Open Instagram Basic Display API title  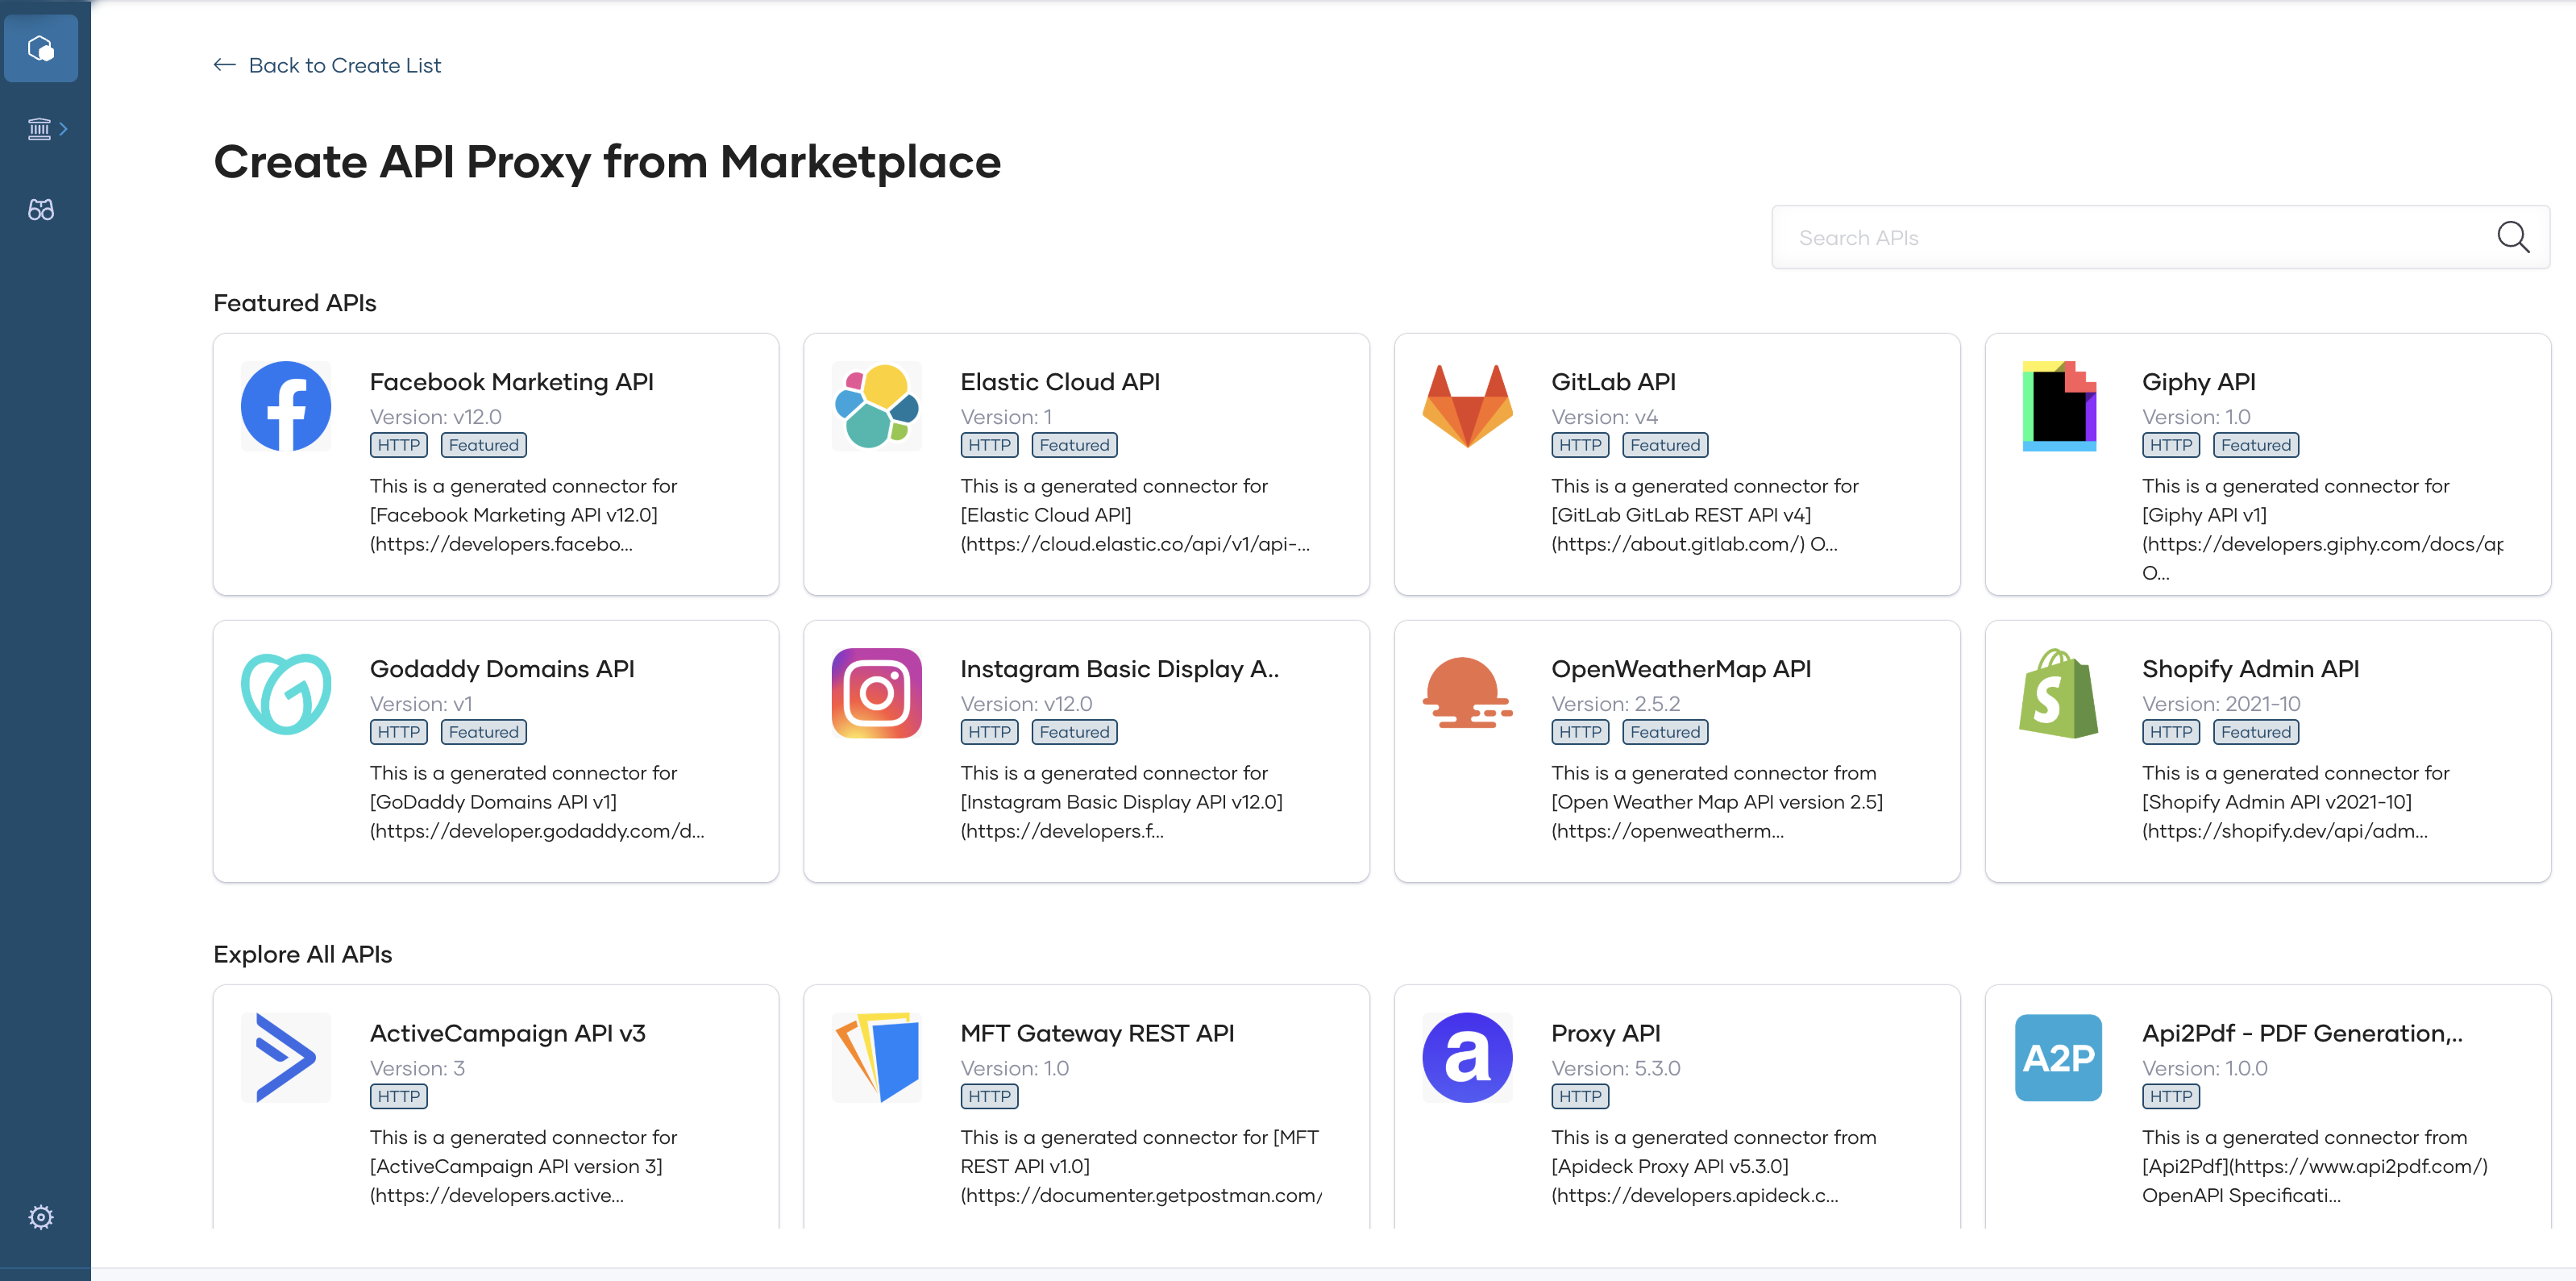pyautogui.click(x=1120, y=669)
